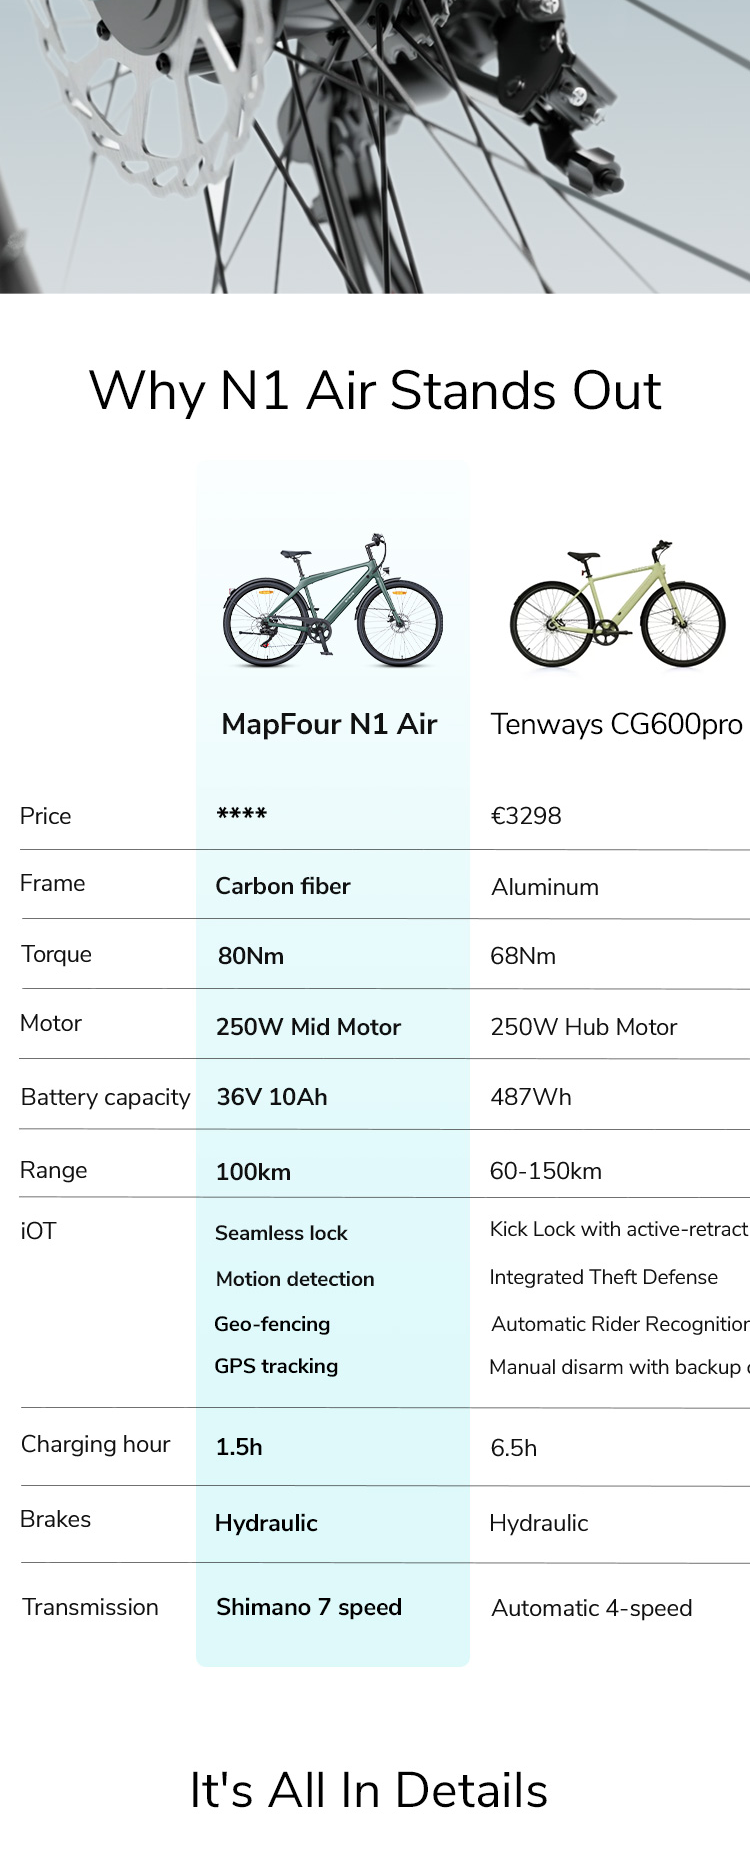Image resolution: width=750 pixels, height=1875 pixels.
Task: Select the Geo-fencing feature entry
Action: 272,1324
